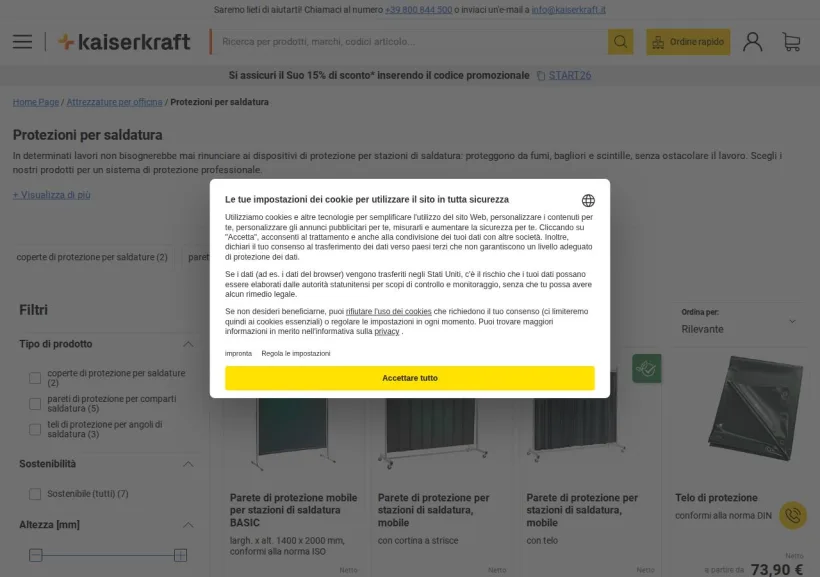Select coperte di protezione per saldature chip
This screenshot has width=820, height=577.
(x=92, y=257)
